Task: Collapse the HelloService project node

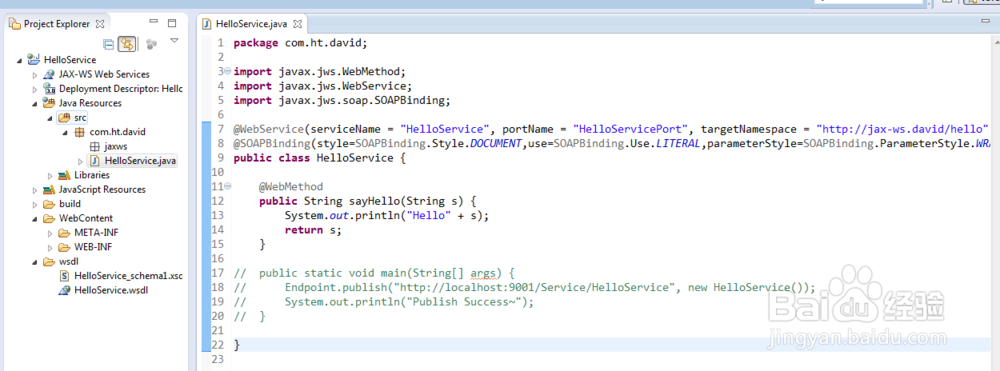Action: tap(19, 60)
